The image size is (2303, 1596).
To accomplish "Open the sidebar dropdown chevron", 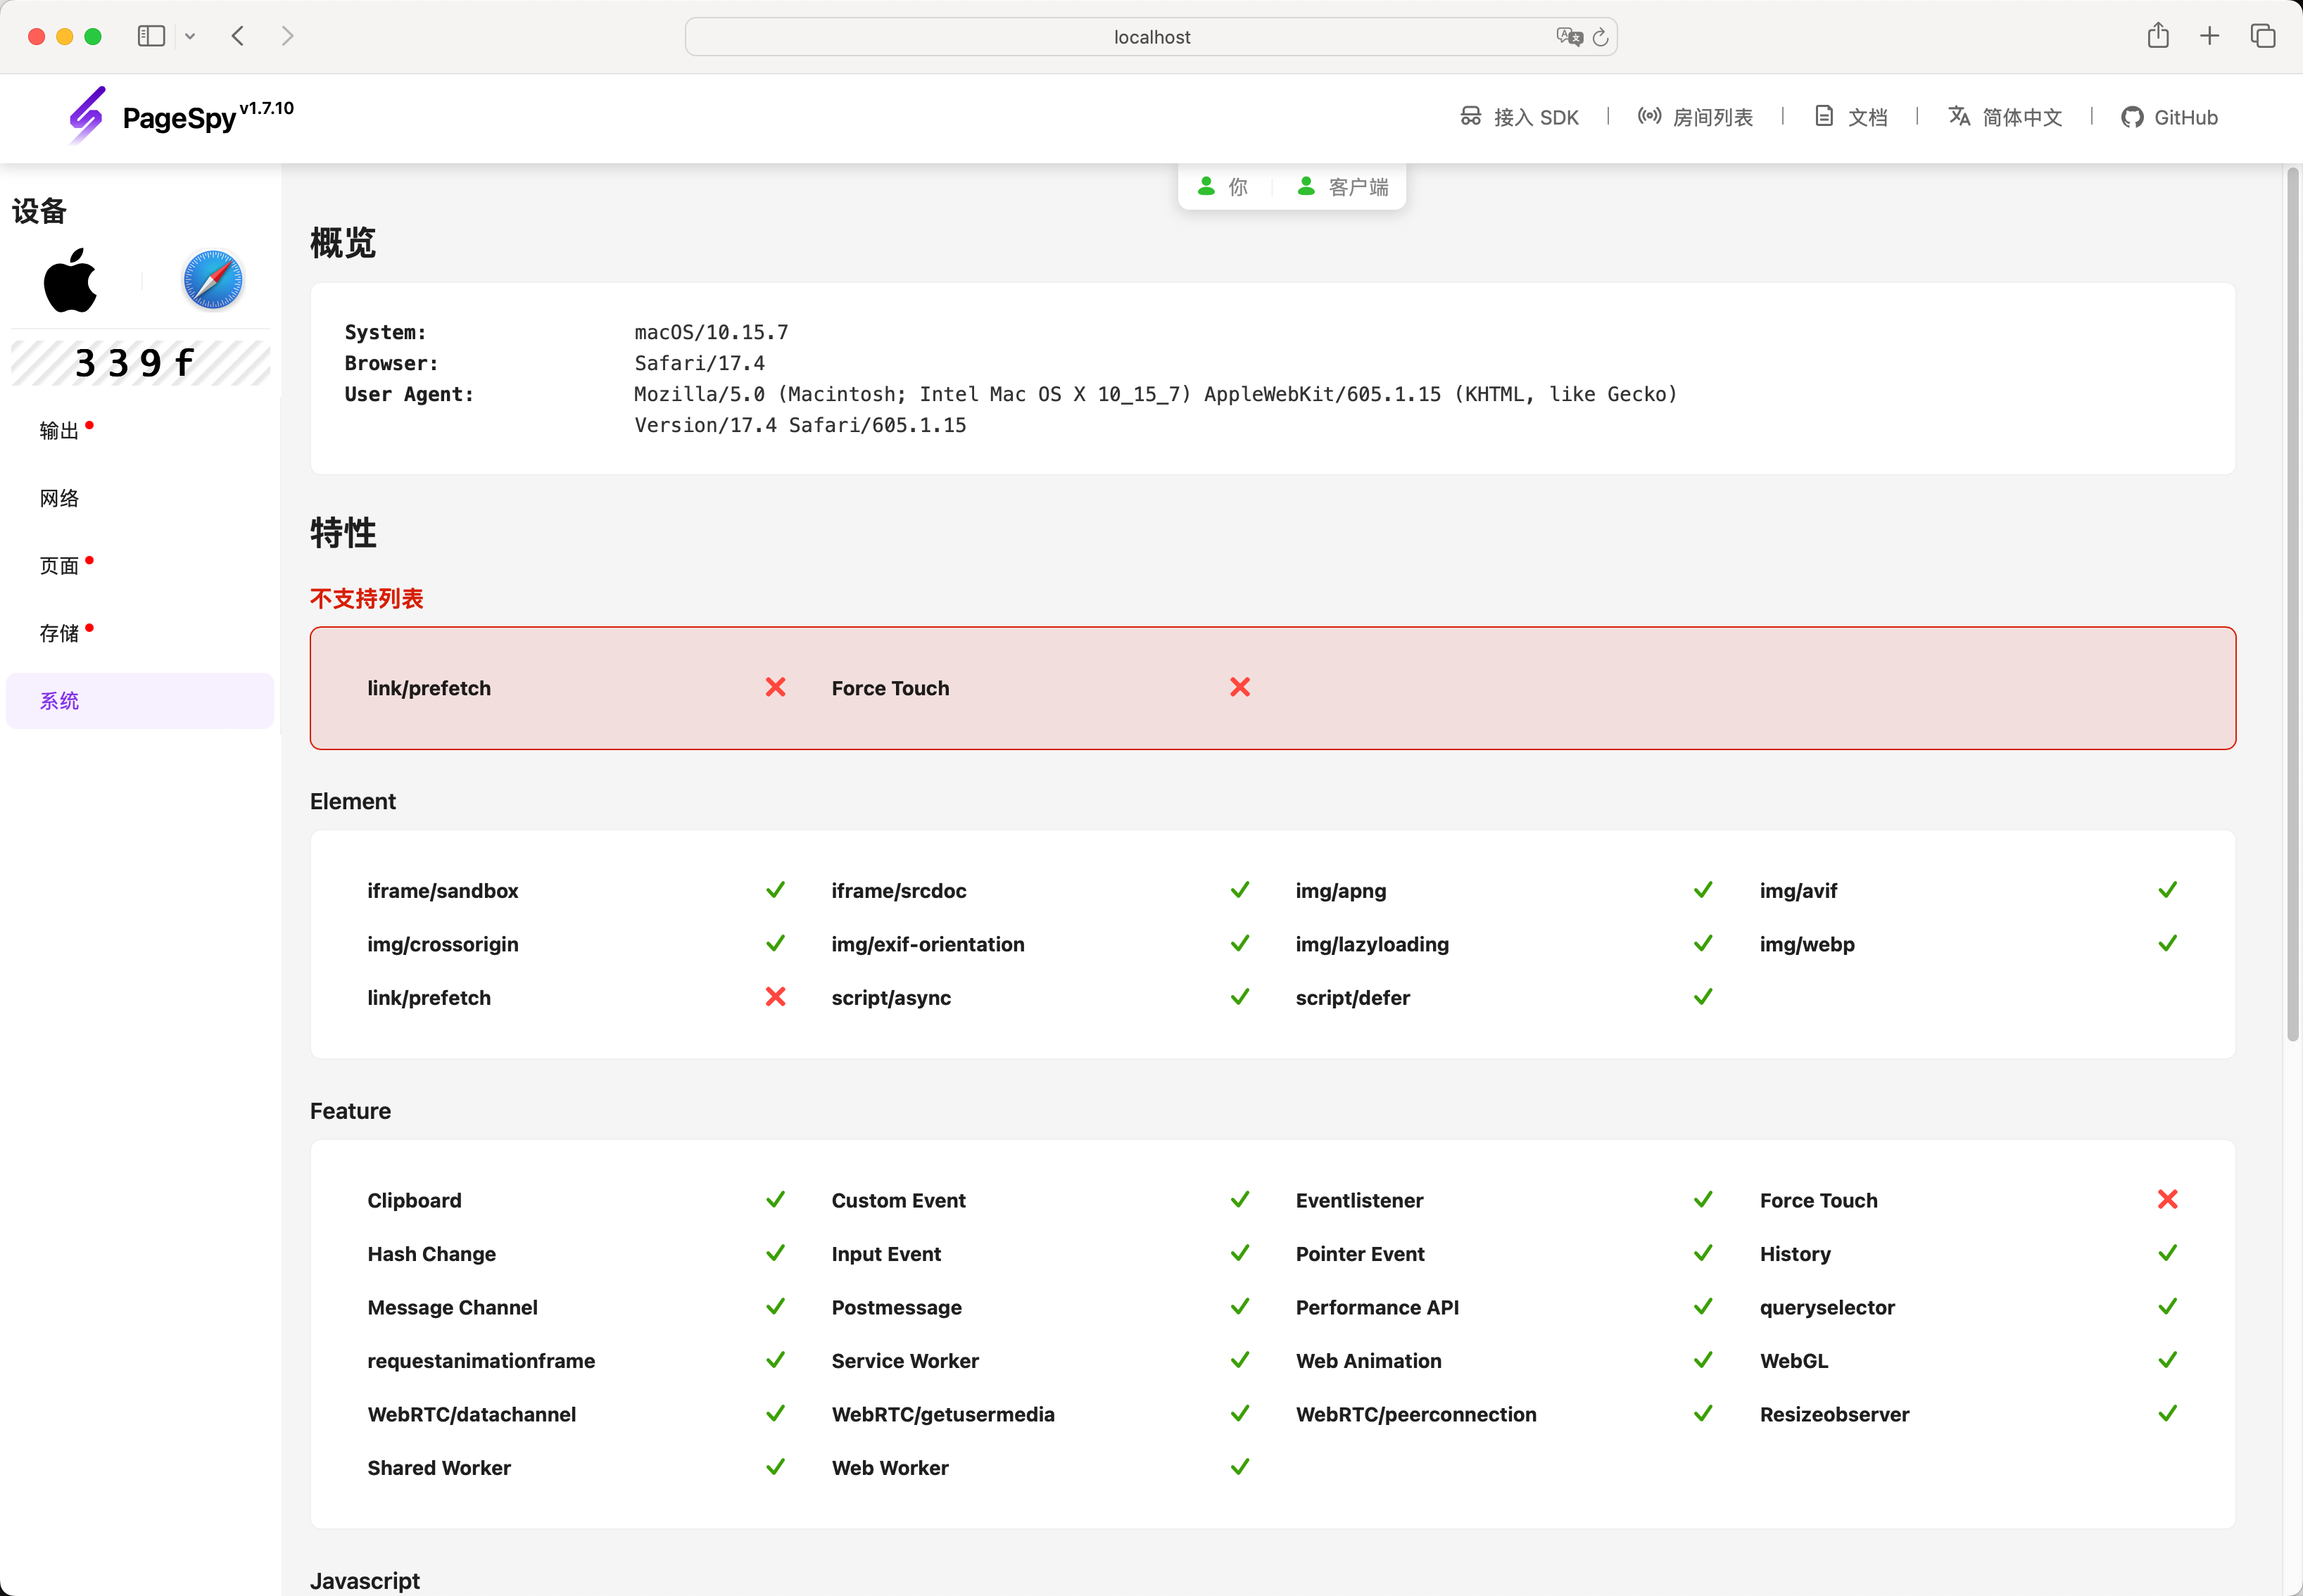I will tap(190, 36).
